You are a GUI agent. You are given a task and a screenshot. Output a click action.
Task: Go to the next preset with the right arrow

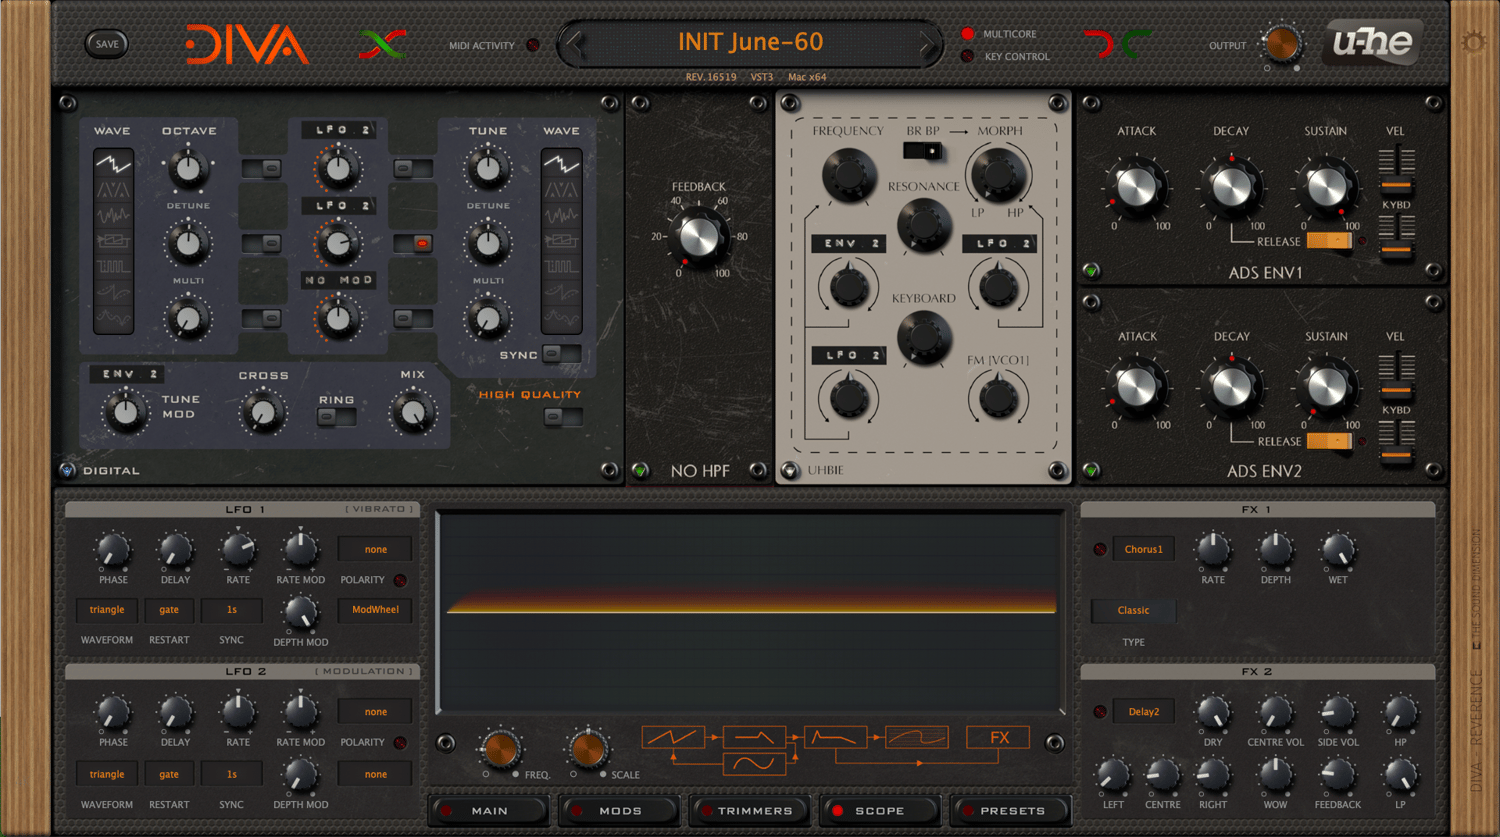click(x=928, y=44)
